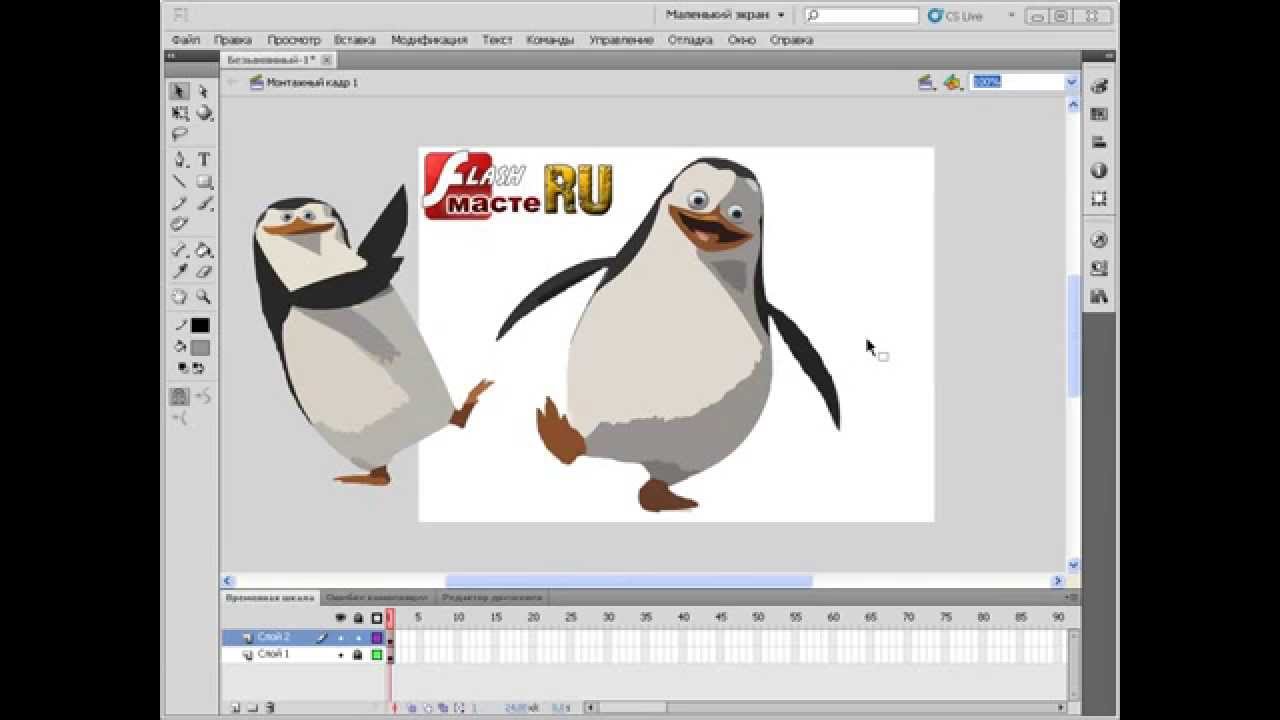1280x720 pixels.
Task: Open the Align panel icon in dock
Action: click(1099, 142)
